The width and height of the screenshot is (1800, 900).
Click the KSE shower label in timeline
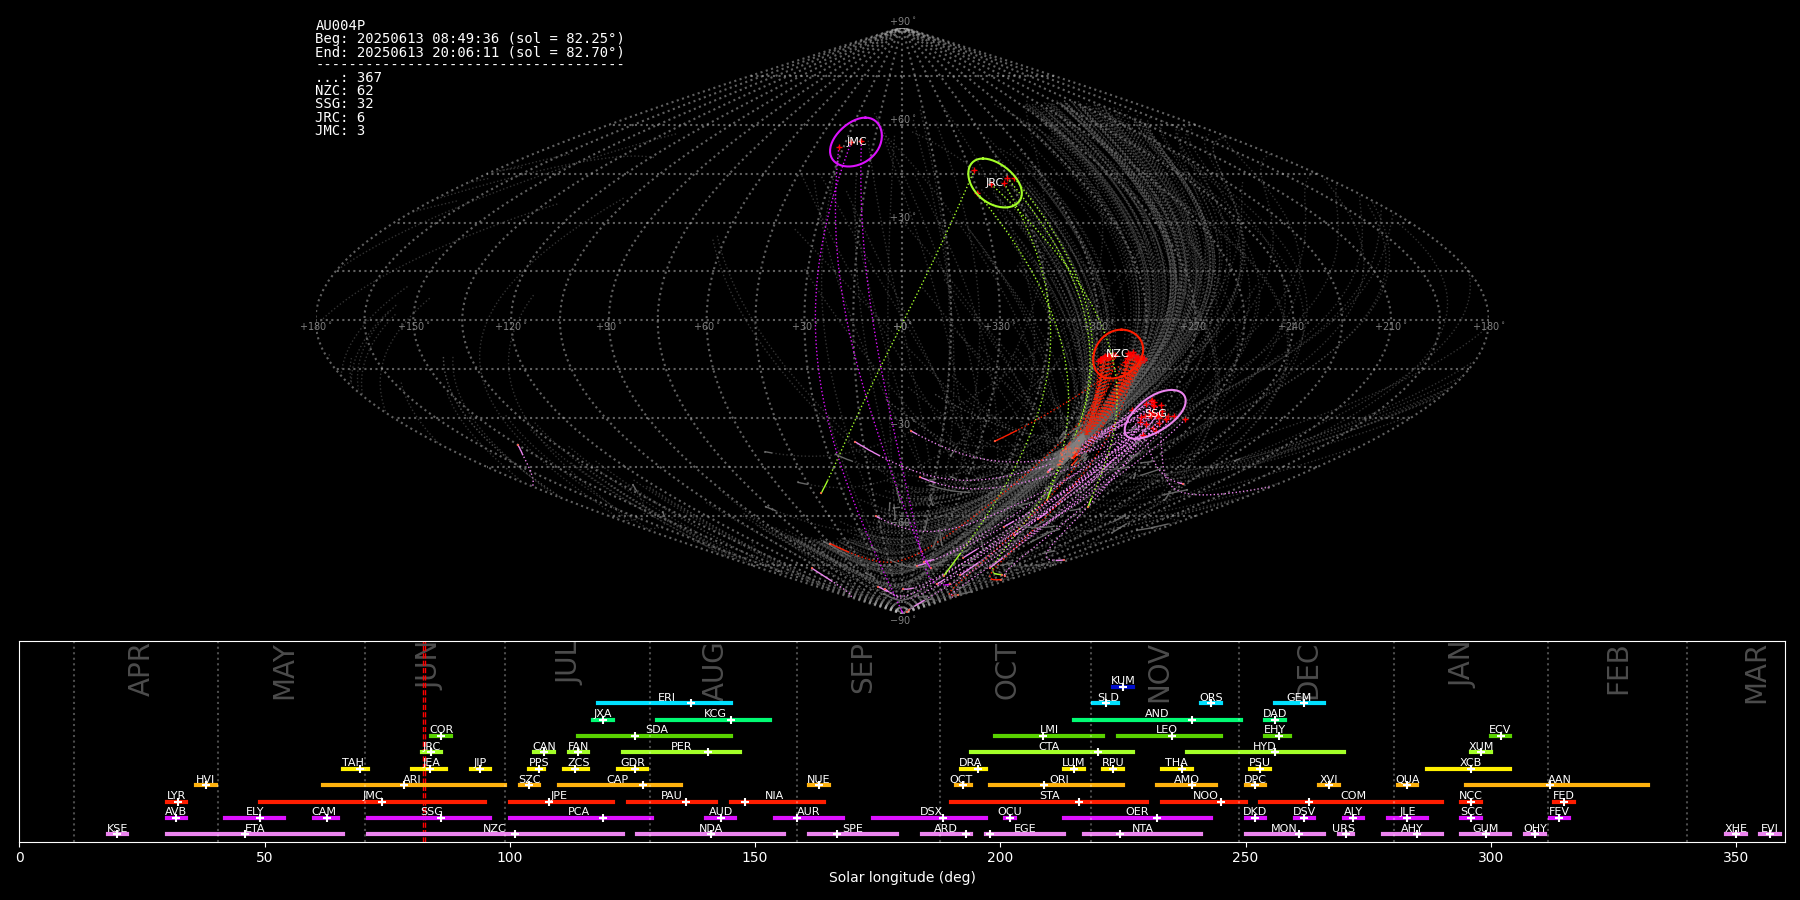[x=117, y=829]
